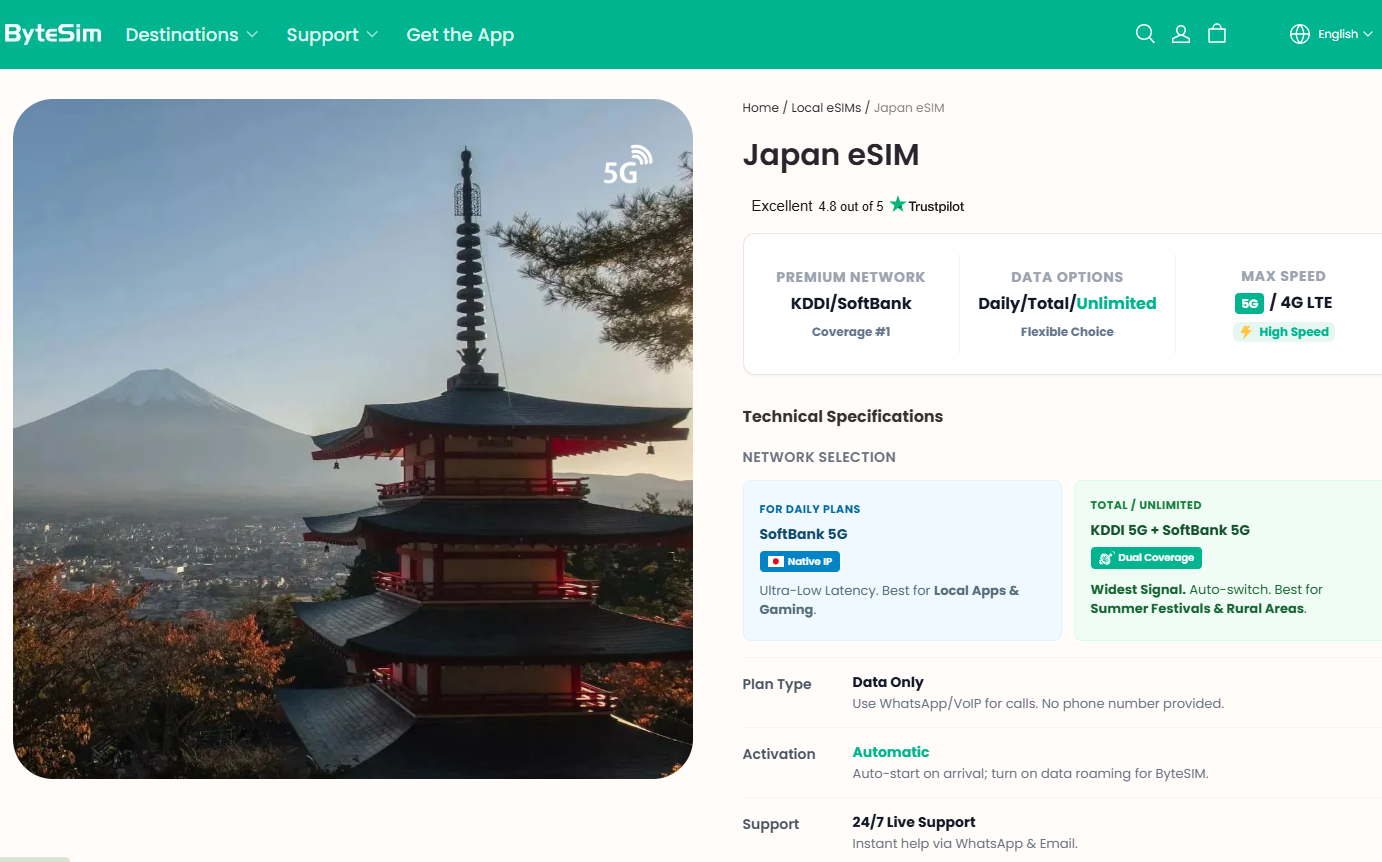Click the Technical Specifications heading

(843, 416)
